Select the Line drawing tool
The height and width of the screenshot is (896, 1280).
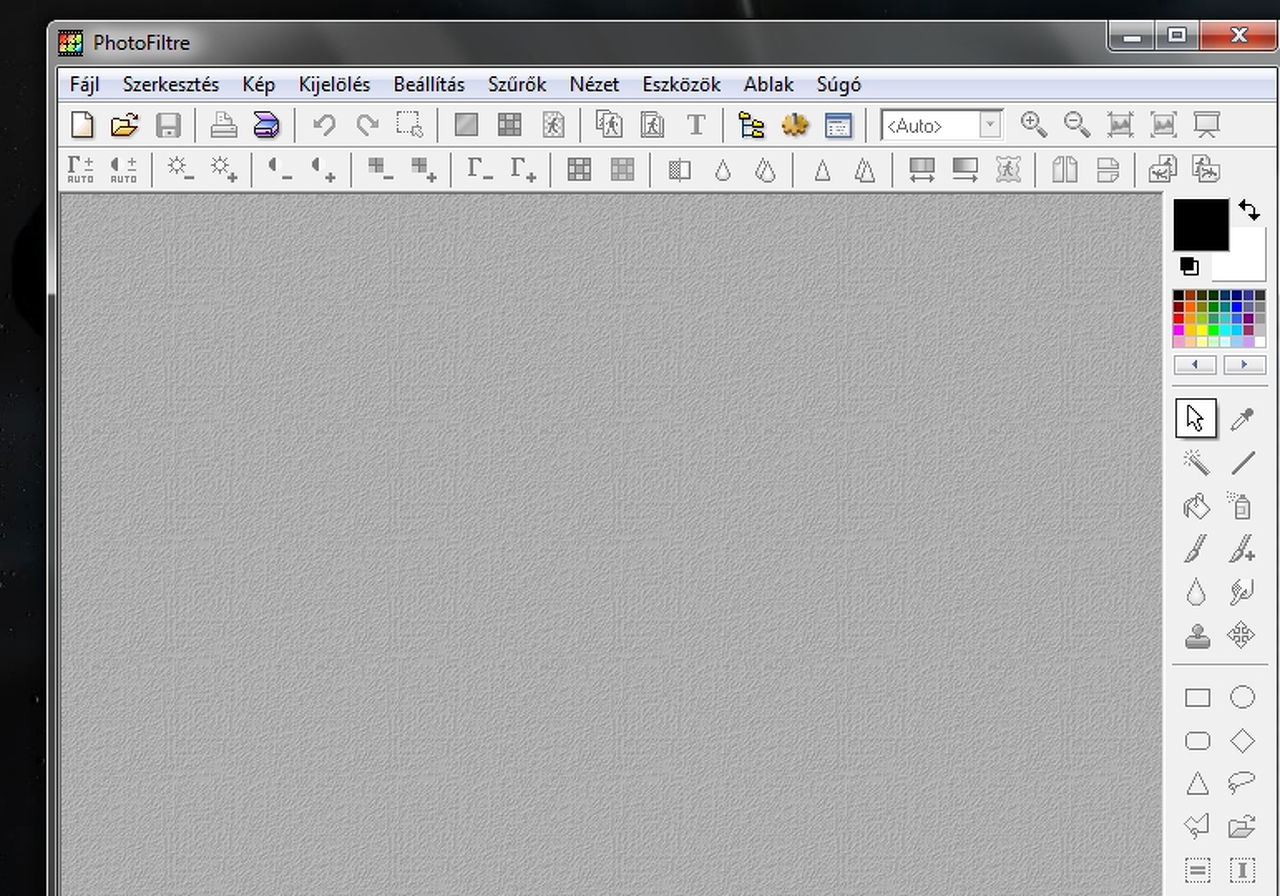pos(1242,462)
